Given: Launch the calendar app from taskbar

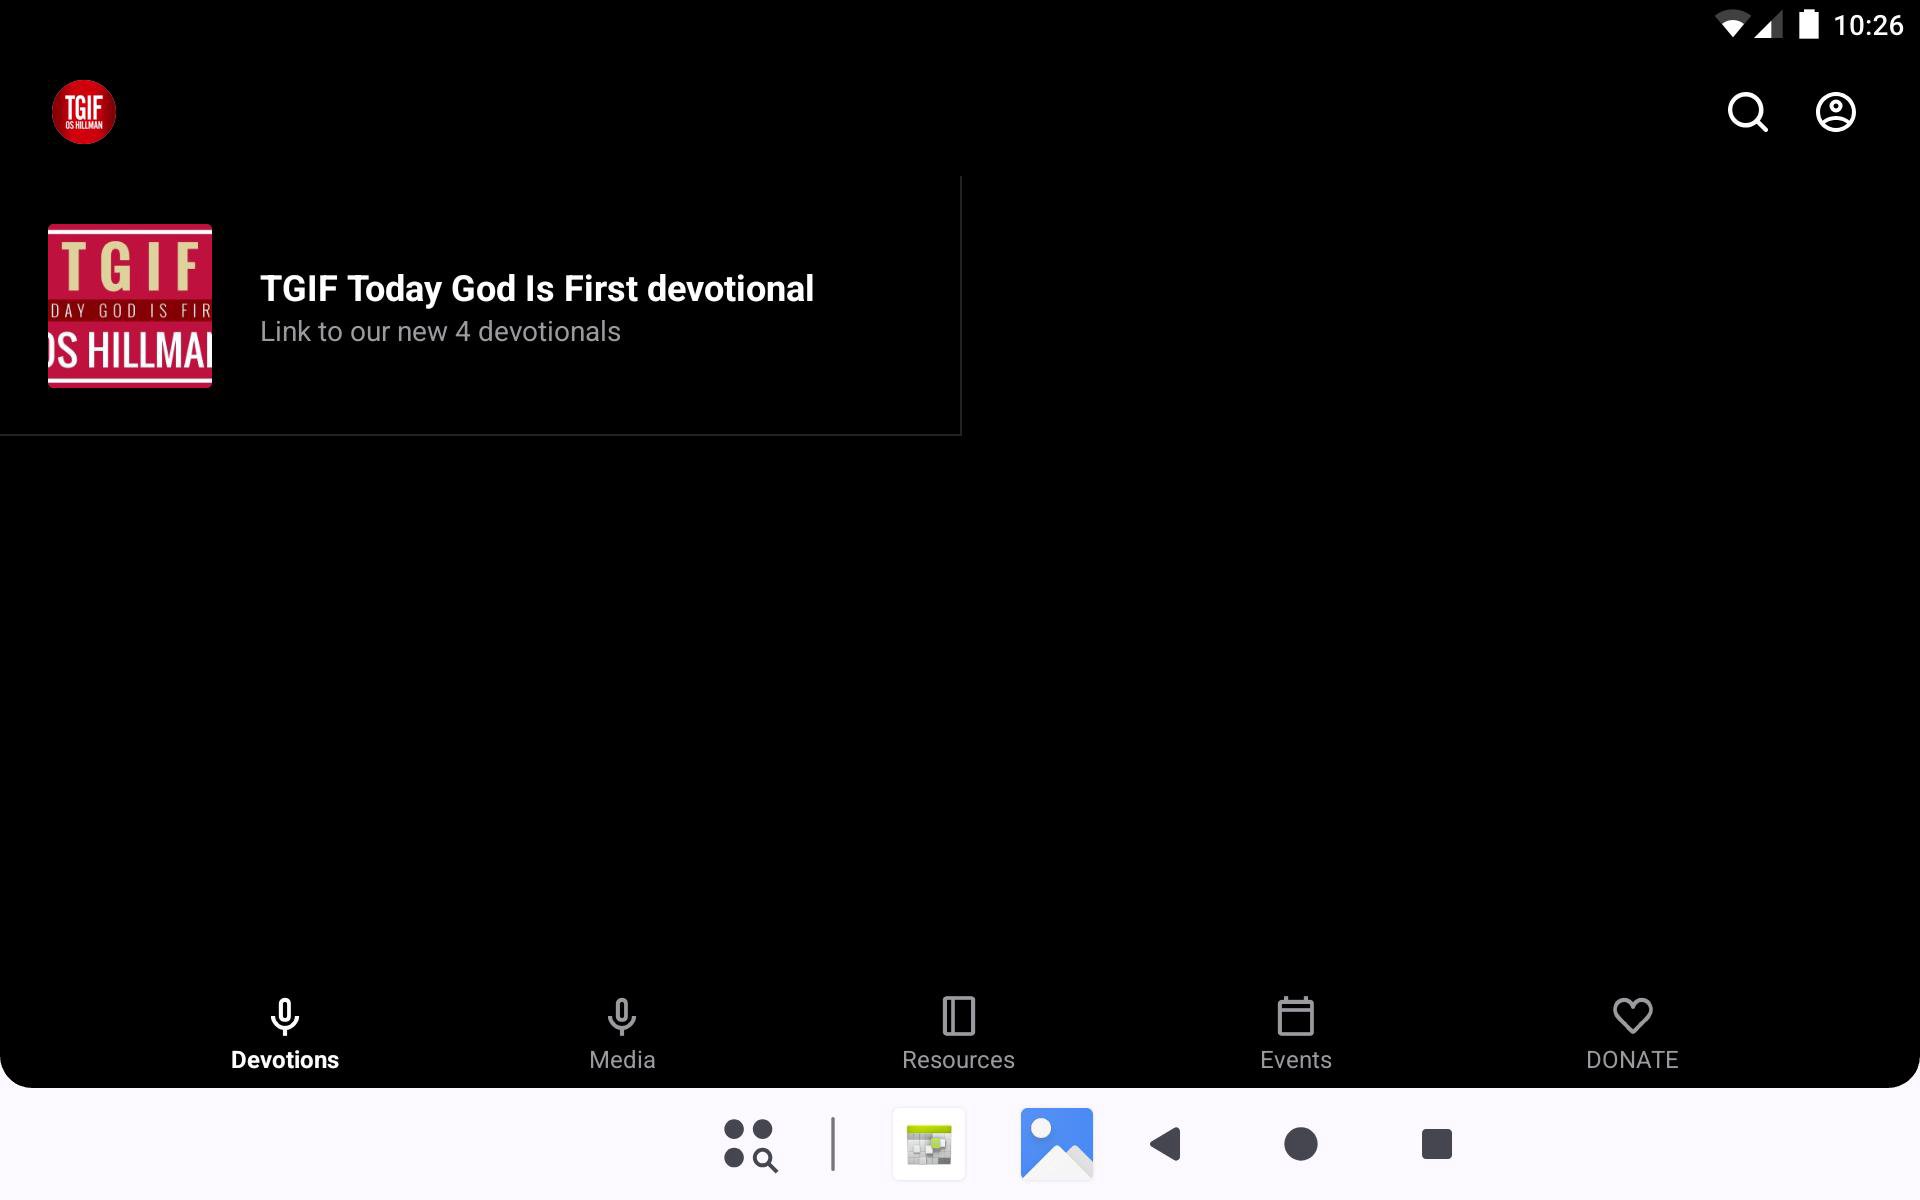Looking at the screenshot, I should click(929, 1144).
